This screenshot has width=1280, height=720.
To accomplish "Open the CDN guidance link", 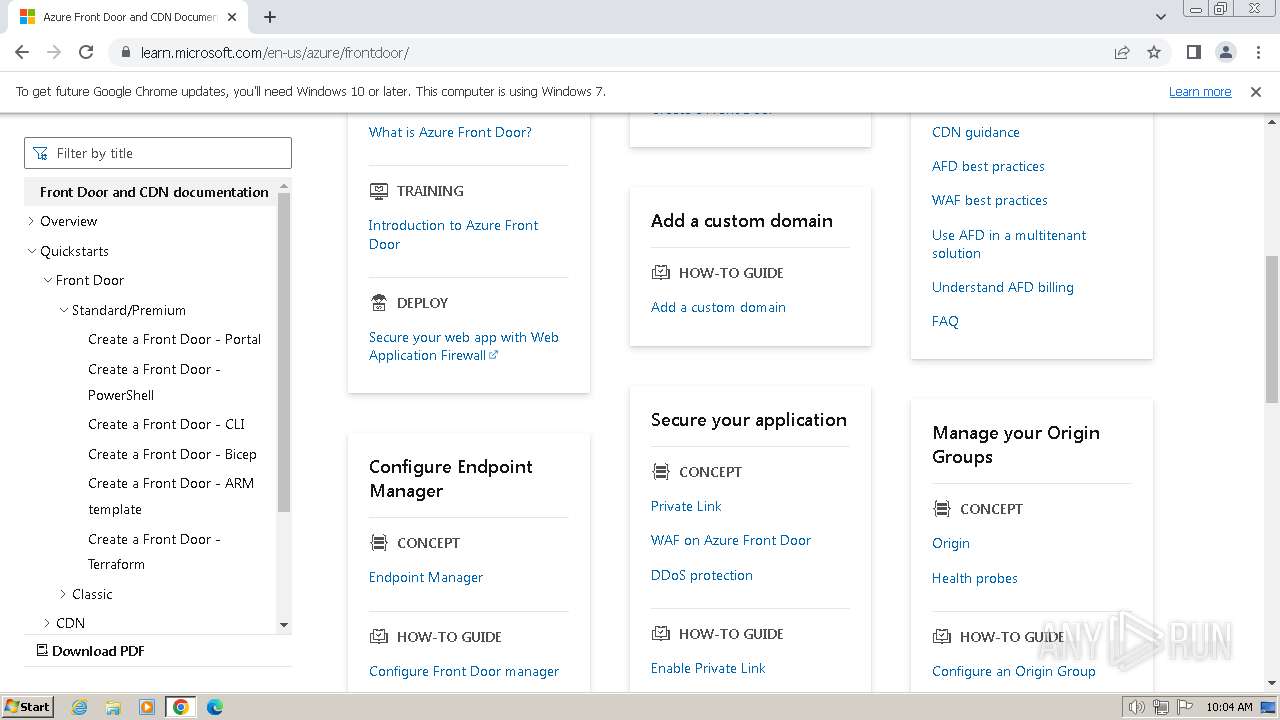I will [x=976, y=132].
